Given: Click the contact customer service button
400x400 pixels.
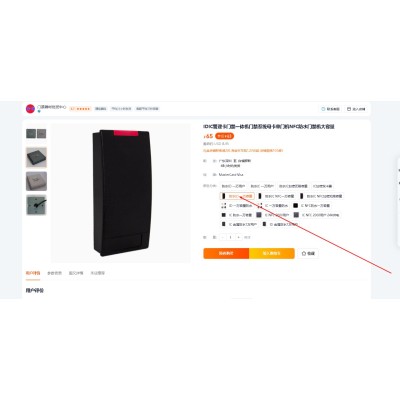Looking at the screenshot, I should tap(330, 109).
